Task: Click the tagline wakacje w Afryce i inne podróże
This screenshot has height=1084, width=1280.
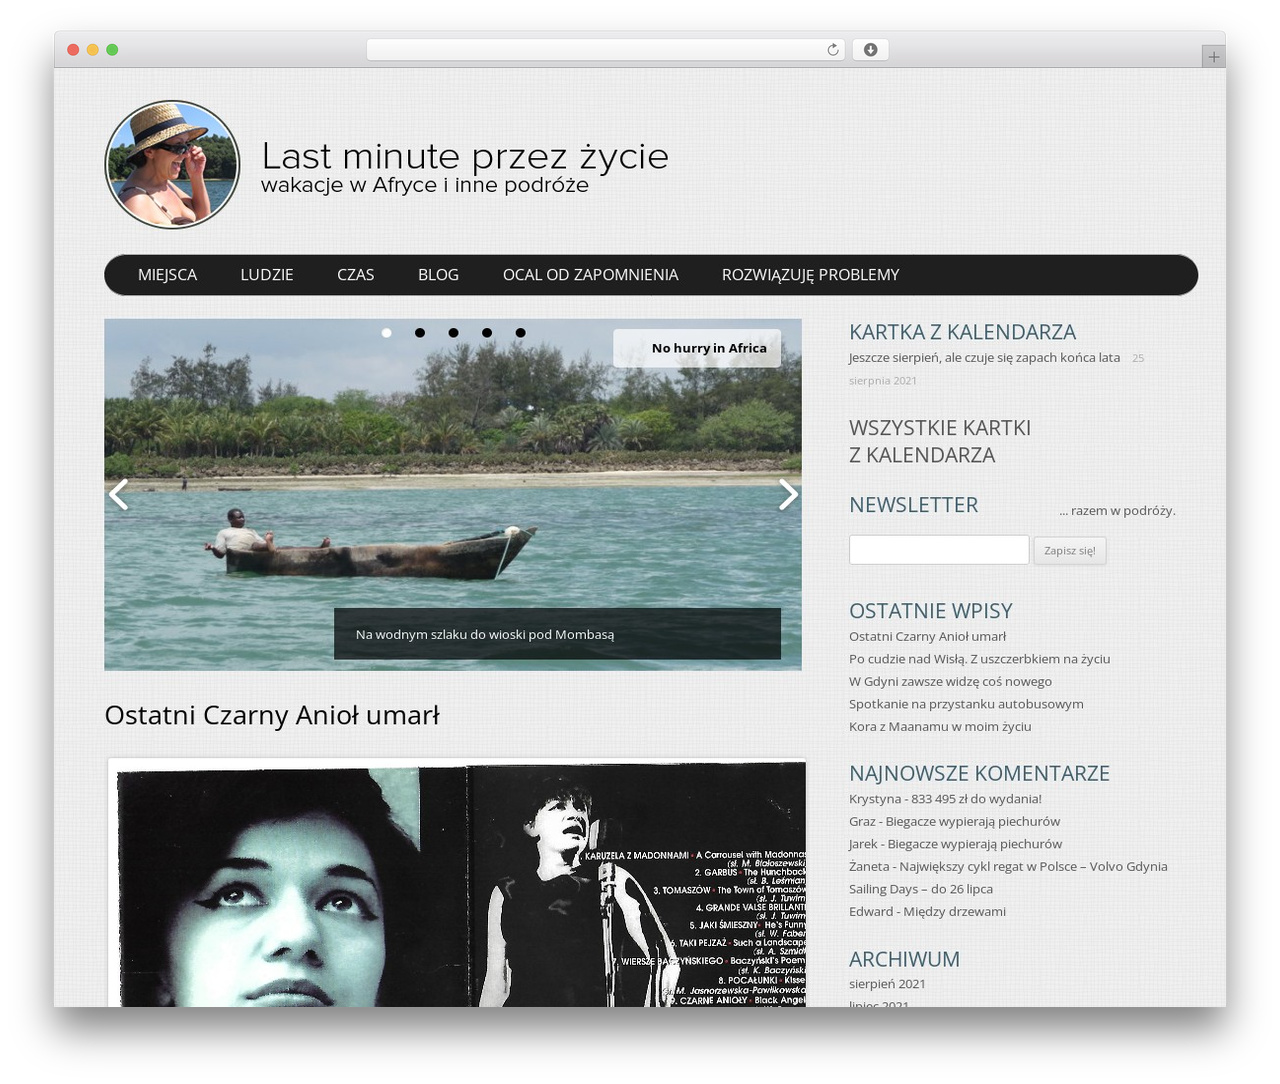Action: tap(425, 185)
